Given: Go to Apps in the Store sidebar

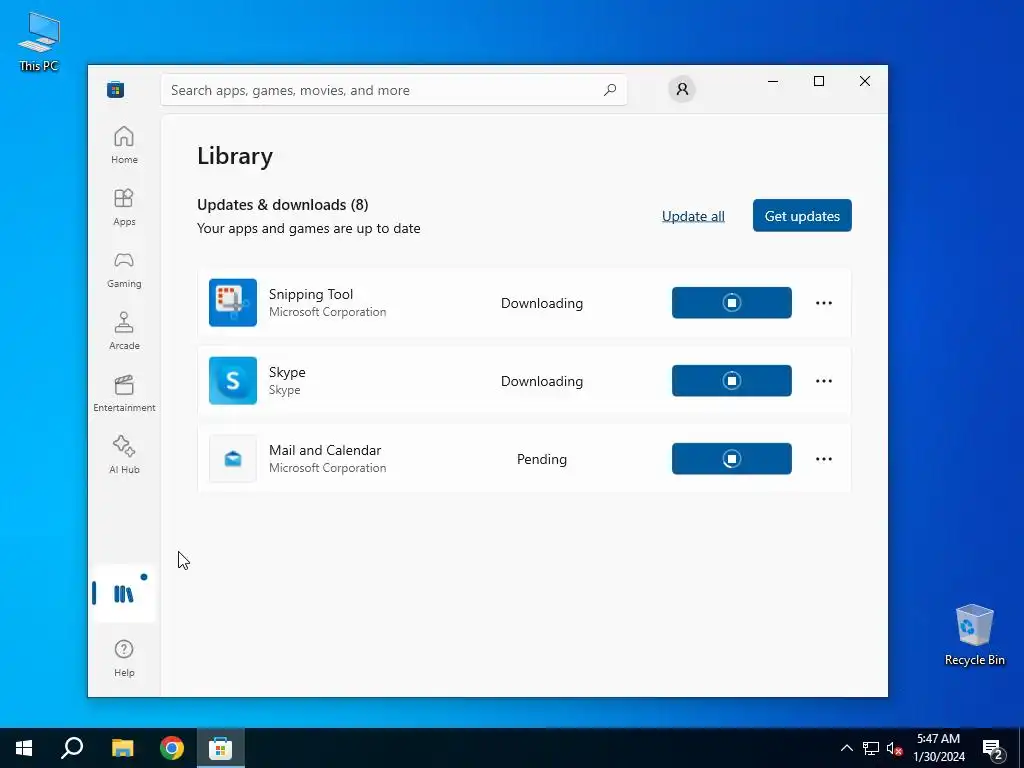Looking at the screenshot, I should (x=124, y=207).
